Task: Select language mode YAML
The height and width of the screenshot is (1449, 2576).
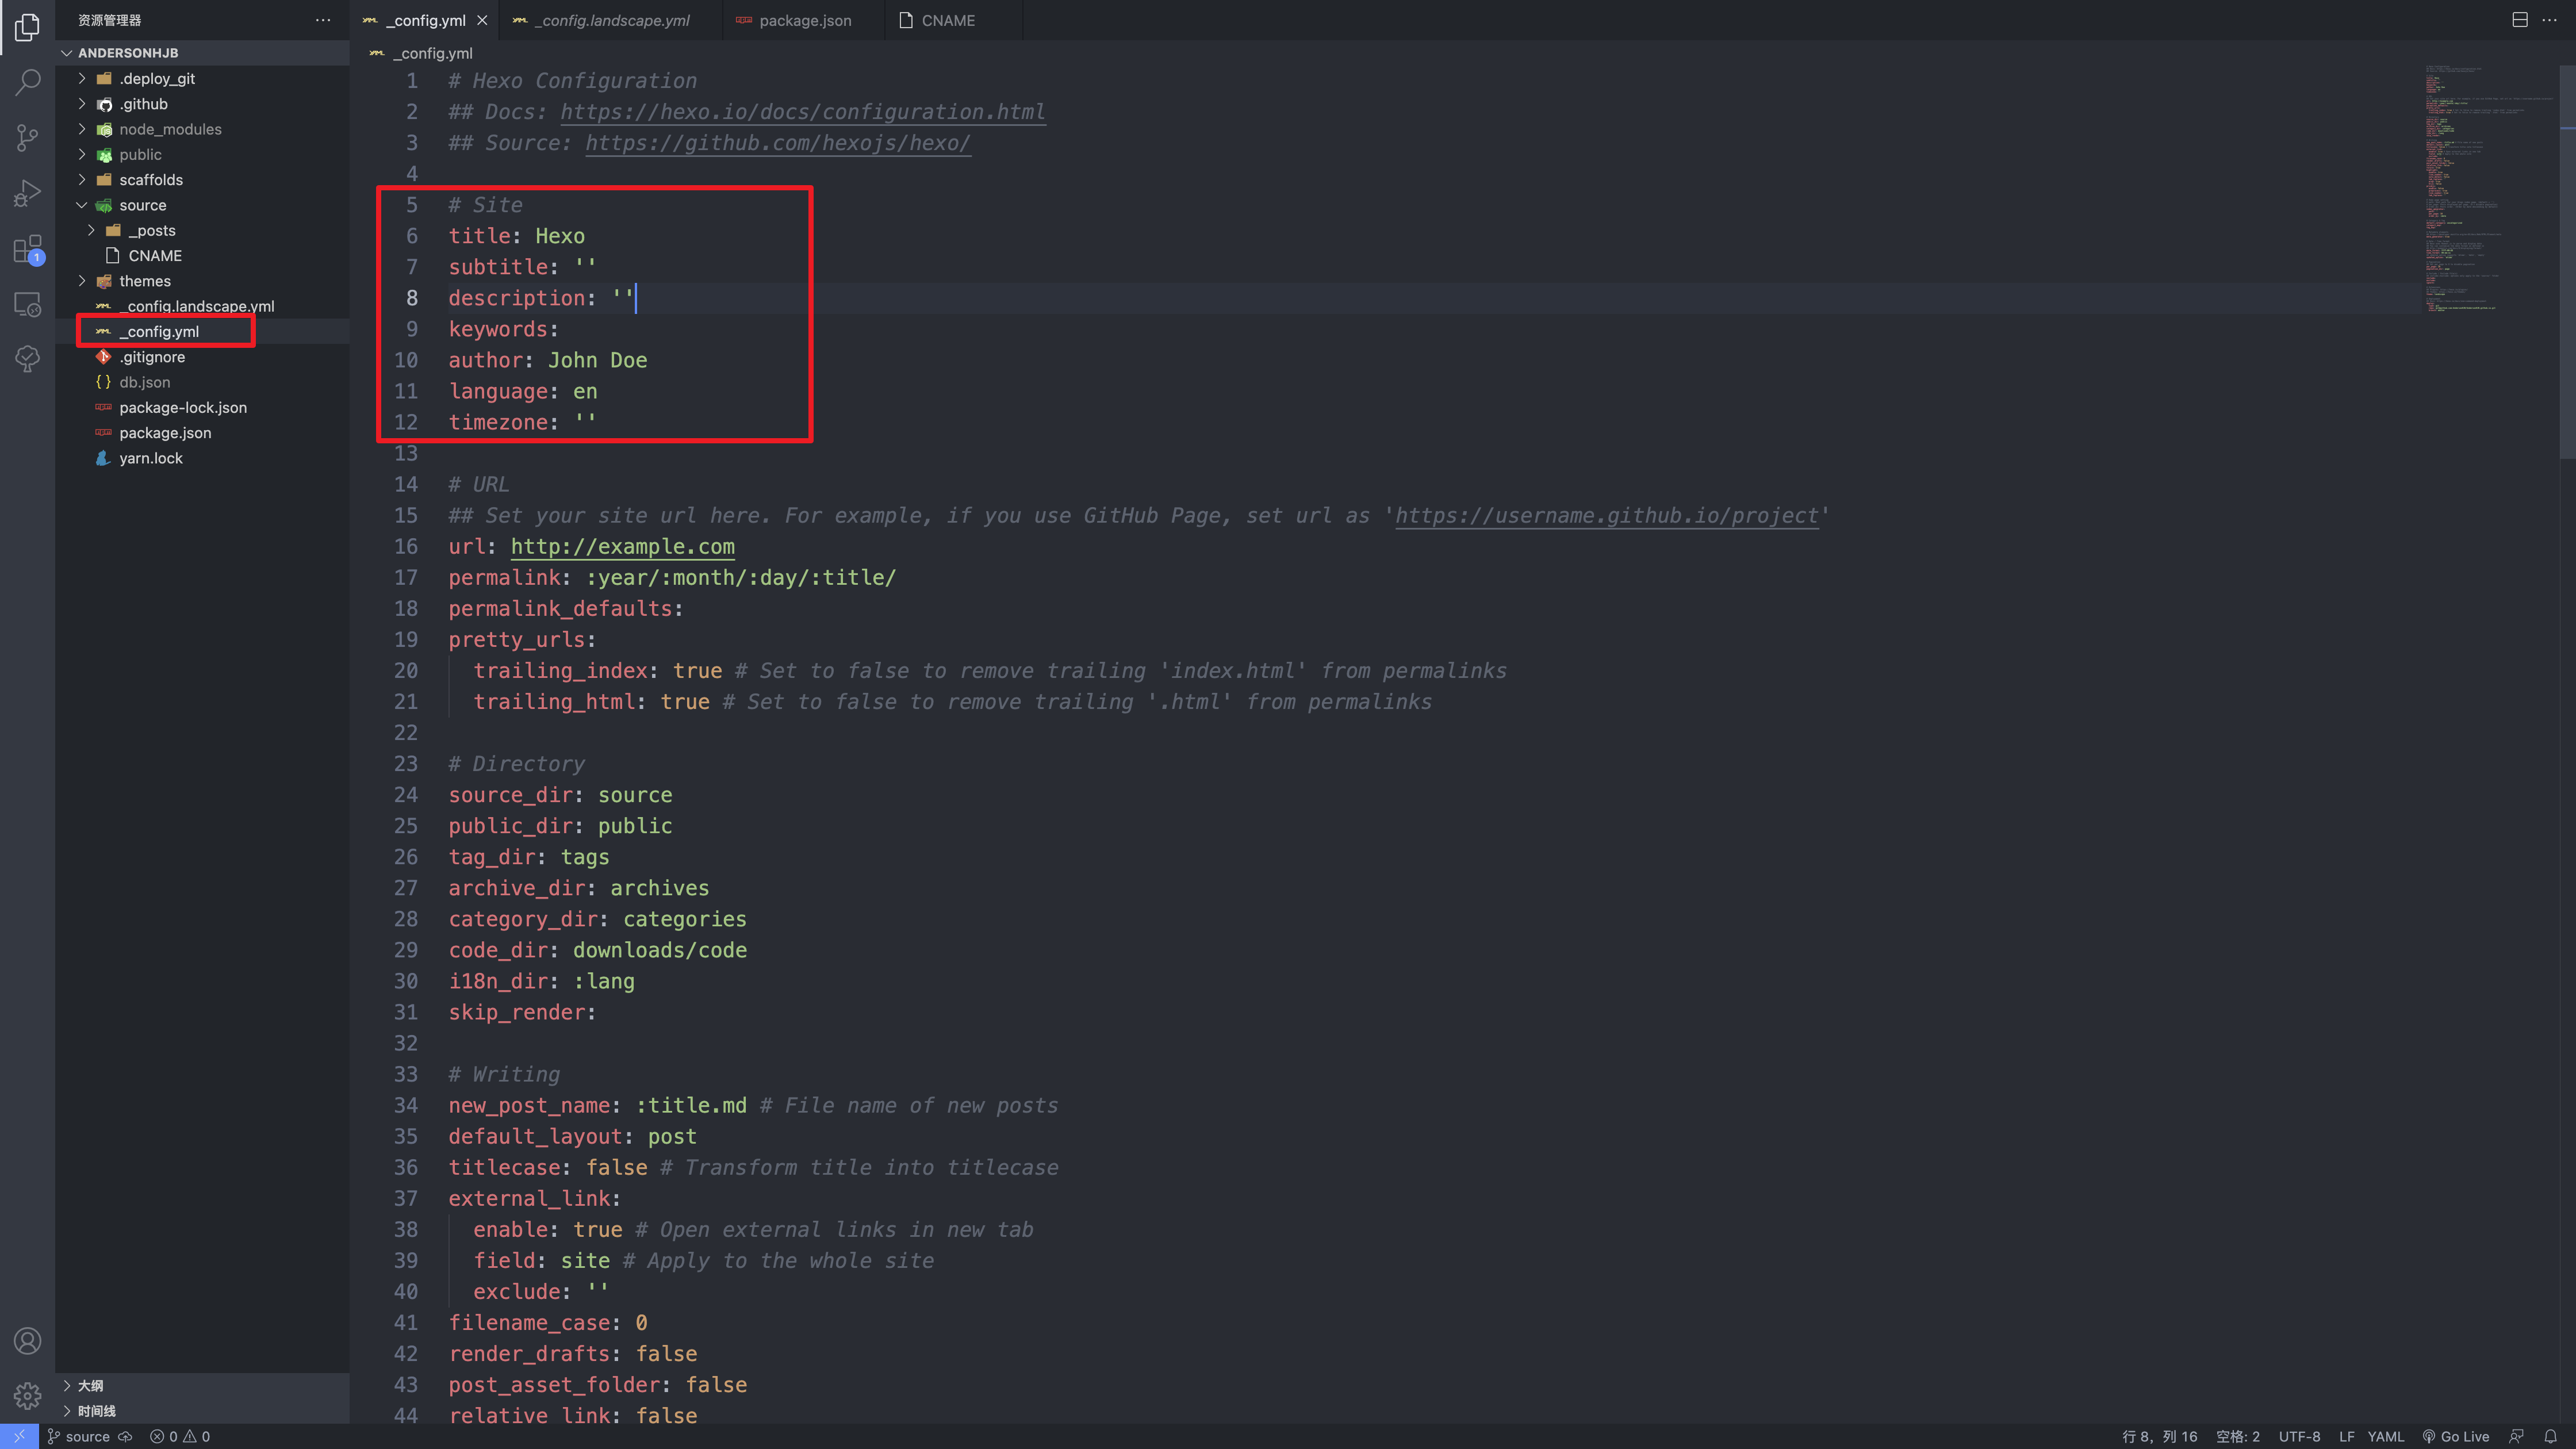Action: point(2385,1436)
